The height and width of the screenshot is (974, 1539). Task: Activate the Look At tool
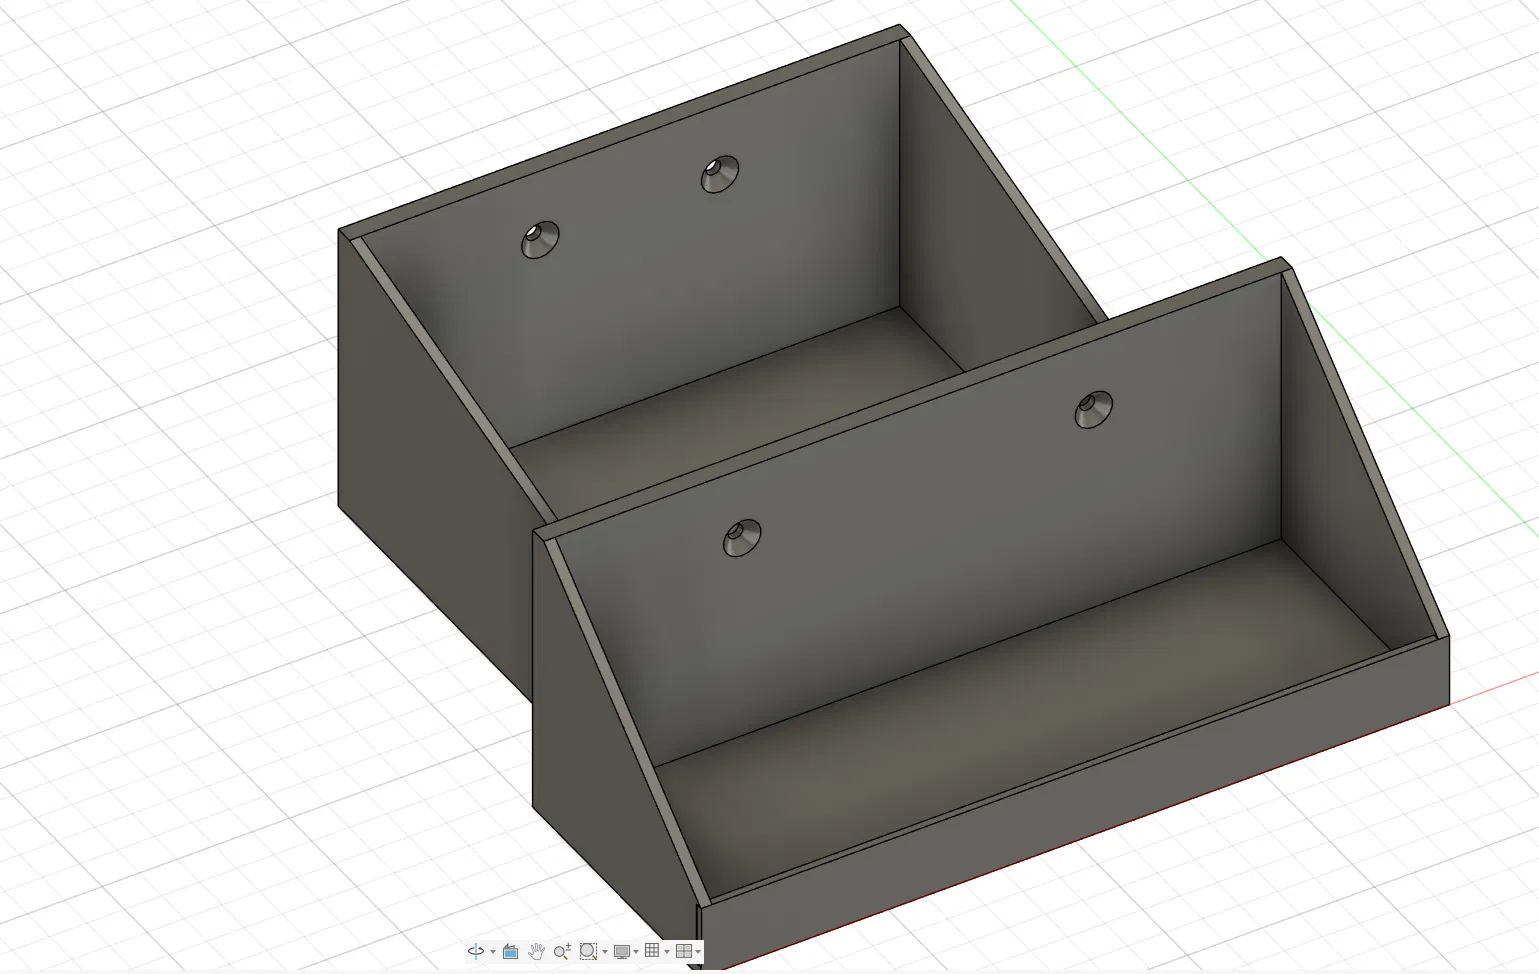point(510,951)
